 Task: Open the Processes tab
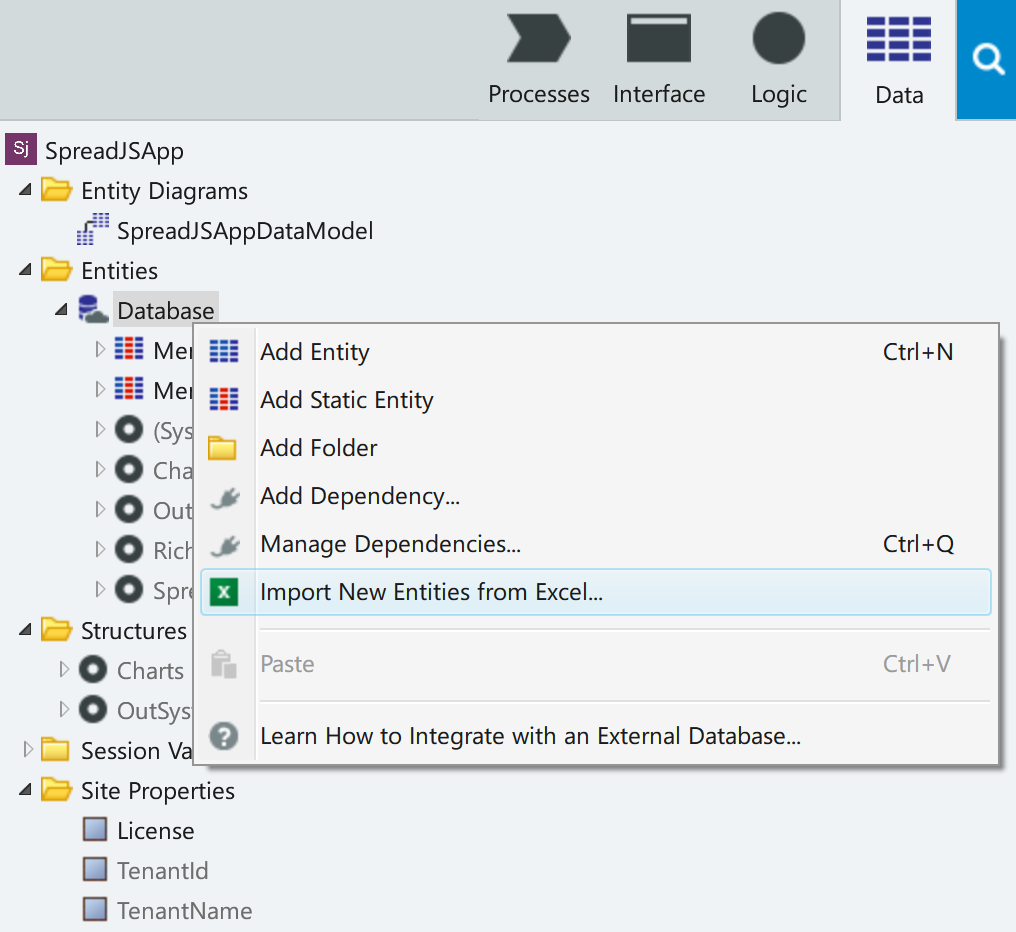click(x=538, y=60)
